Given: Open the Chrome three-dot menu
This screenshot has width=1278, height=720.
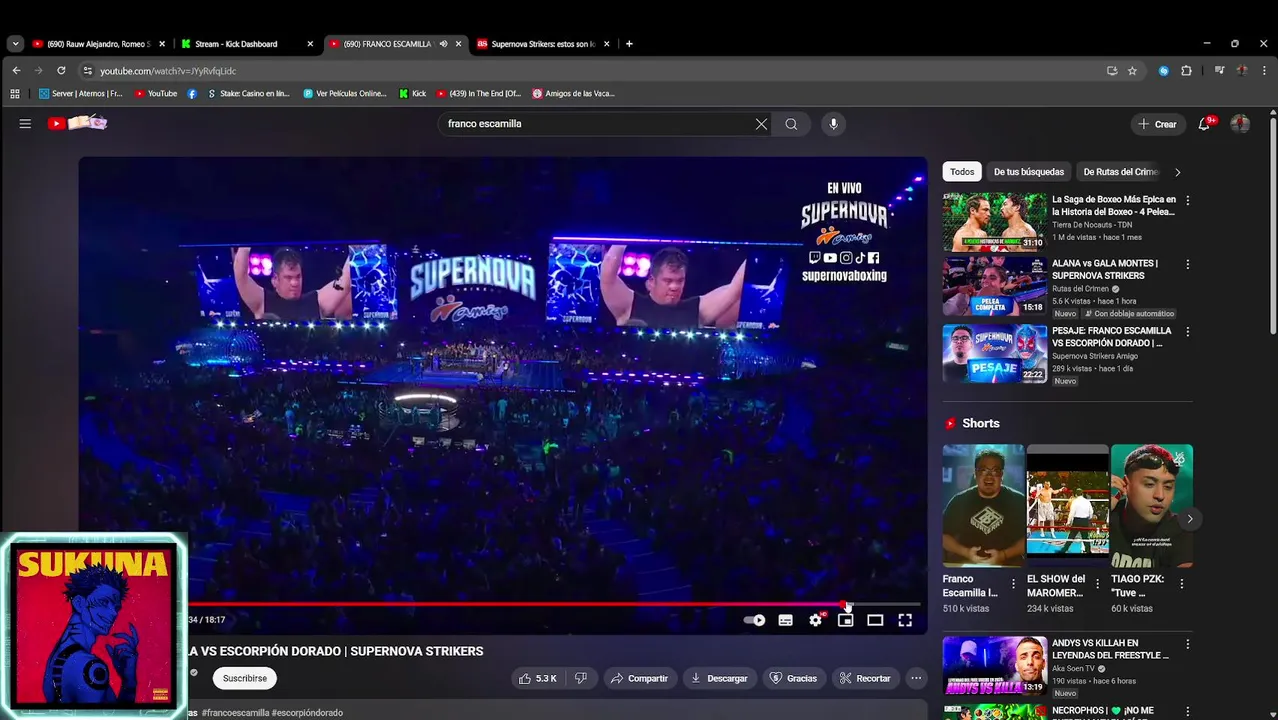Looking at the screenshot, I should point(1263,71).
